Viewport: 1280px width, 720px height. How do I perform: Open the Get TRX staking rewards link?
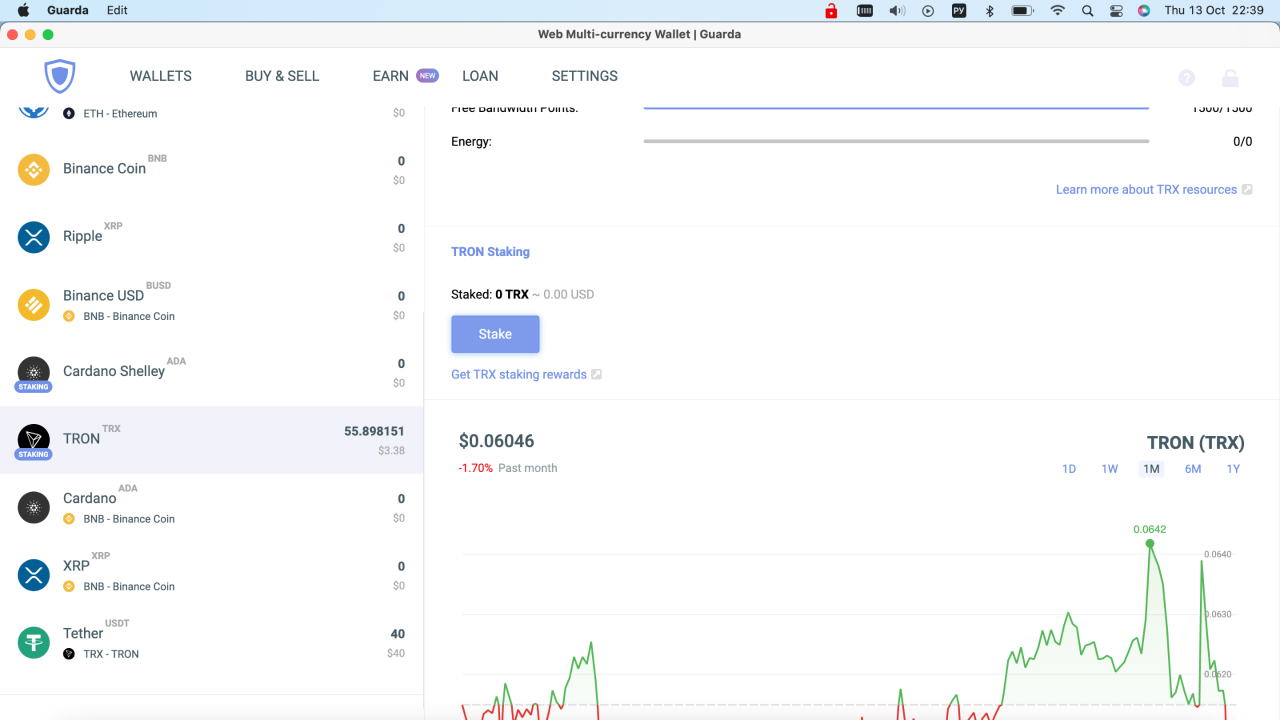518,374
